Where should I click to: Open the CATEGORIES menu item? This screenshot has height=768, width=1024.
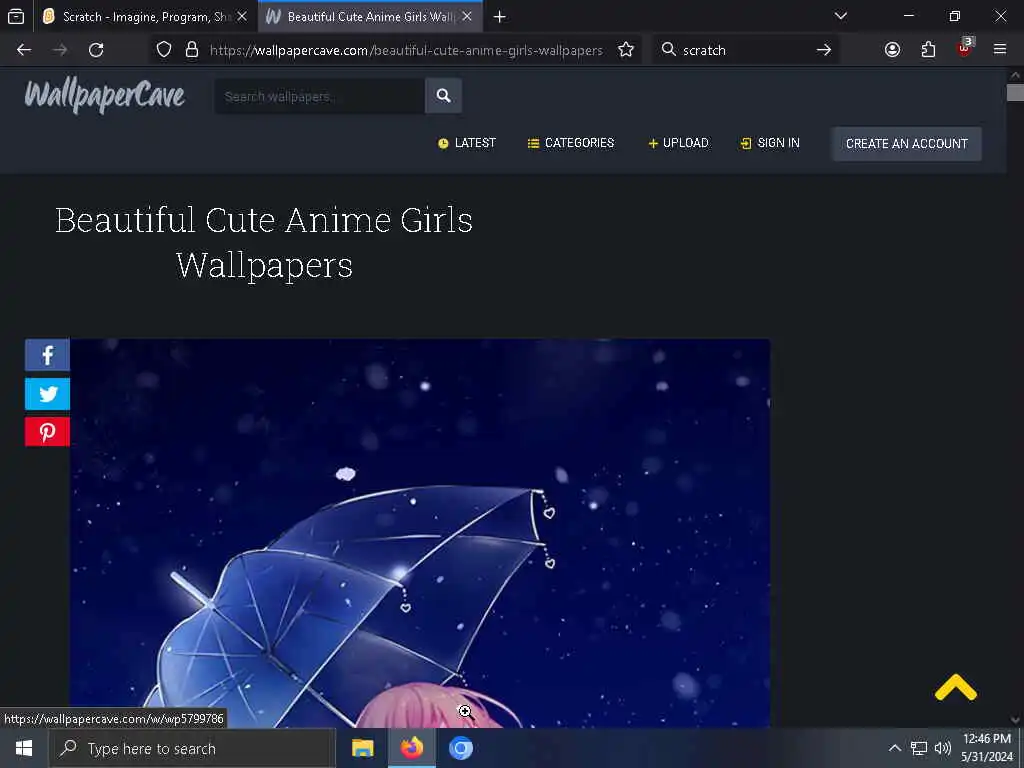point(571,143)
